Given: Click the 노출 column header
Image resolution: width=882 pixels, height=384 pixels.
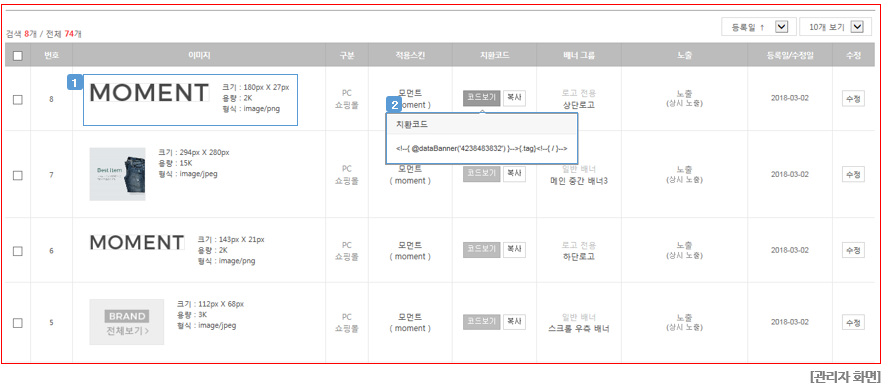Looking at the screenshot, I should tap(685, 56).
